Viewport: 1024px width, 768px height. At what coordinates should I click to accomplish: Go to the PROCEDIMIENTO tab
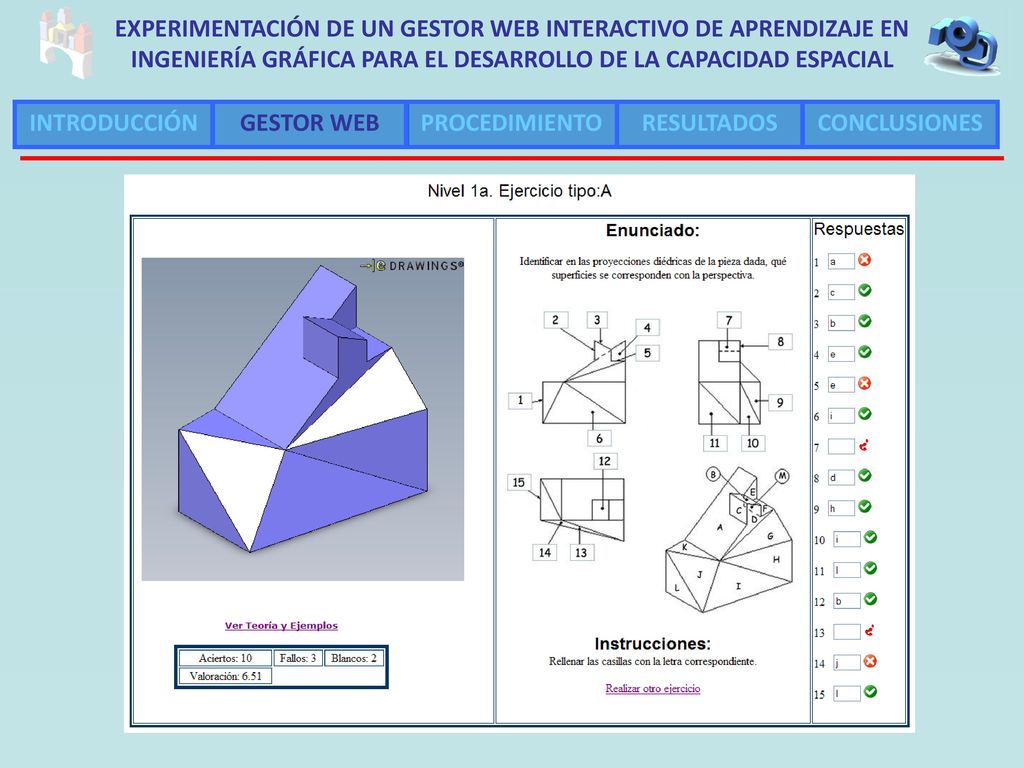pyautogui.click(x=511, y=123)
